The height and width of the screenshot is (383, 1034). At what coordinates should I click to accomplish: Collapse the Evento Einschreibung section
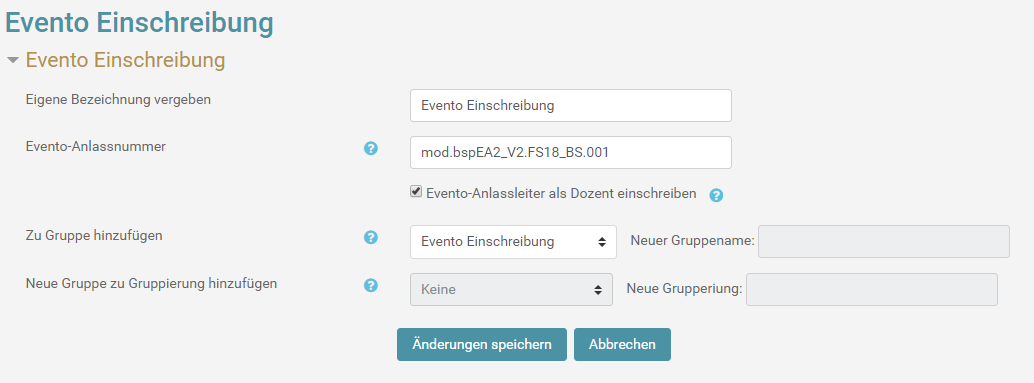point(13,60)
